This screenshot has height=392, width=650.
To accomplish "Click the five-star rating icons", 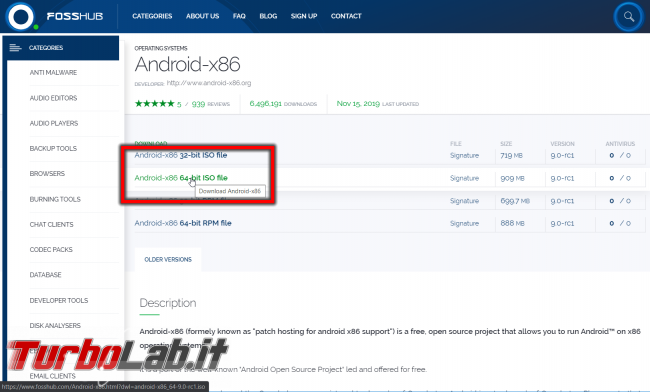I will pos(155,104).
